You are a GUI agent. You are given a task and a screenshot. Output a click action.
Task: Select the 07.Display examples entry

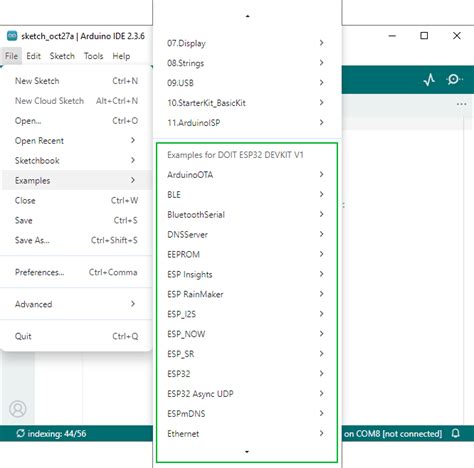click(247, 43)
